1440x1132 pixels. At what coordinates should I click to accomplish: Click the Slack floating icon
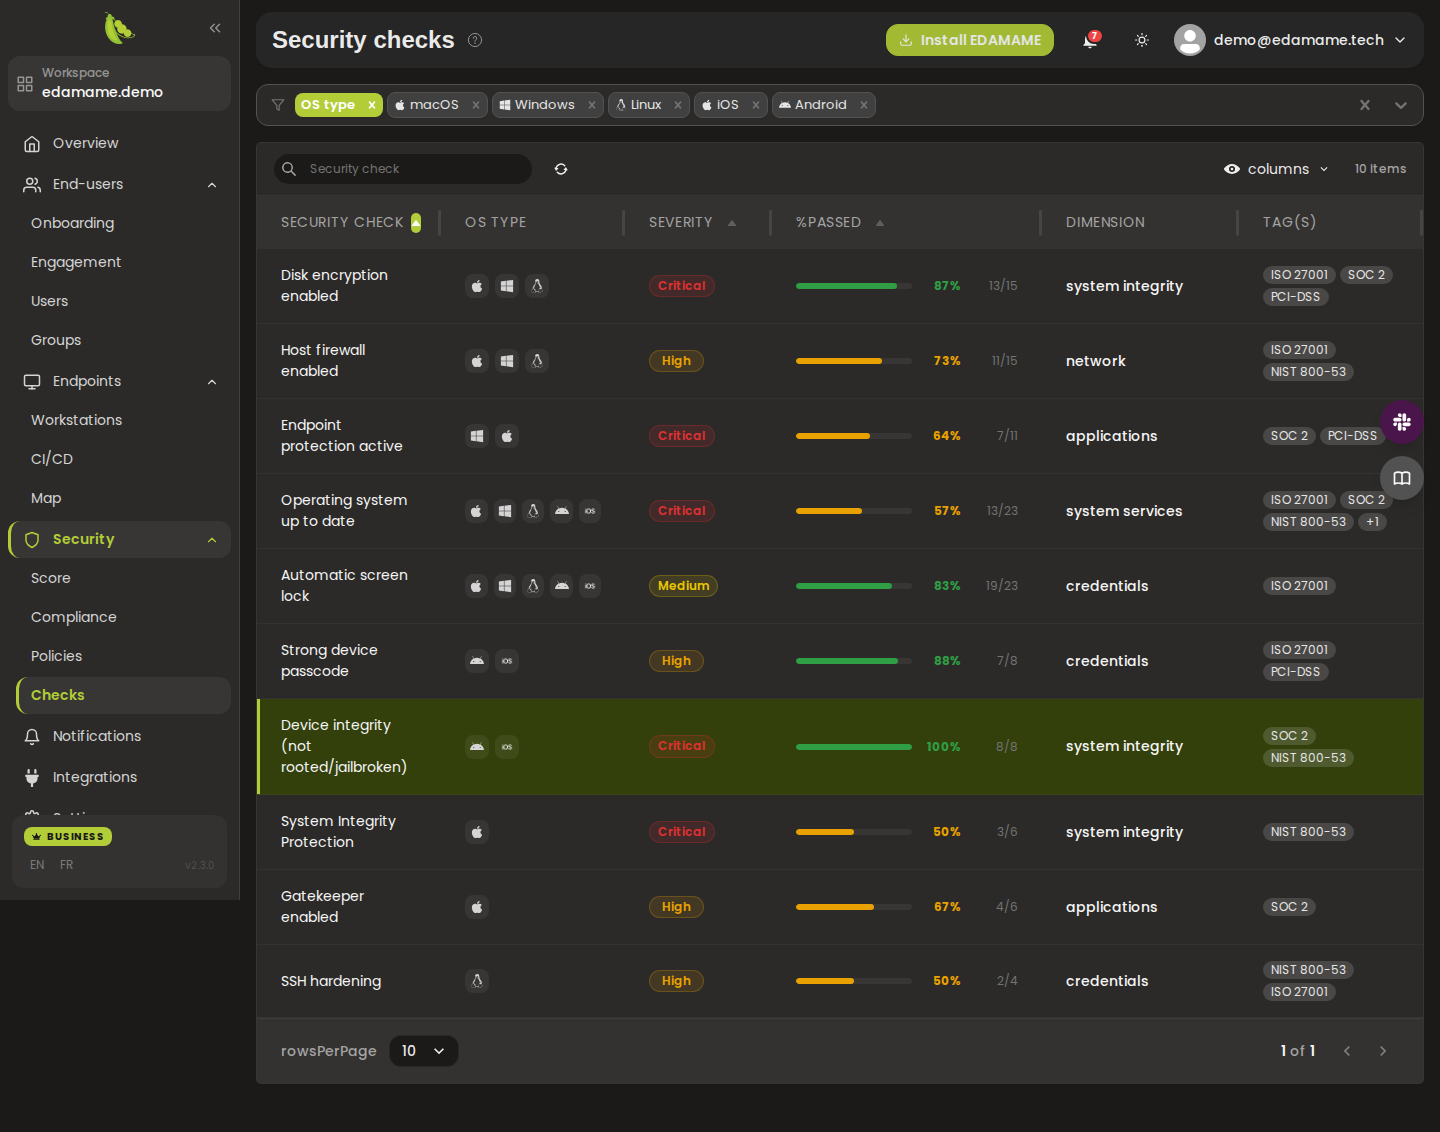point(1402,422)
